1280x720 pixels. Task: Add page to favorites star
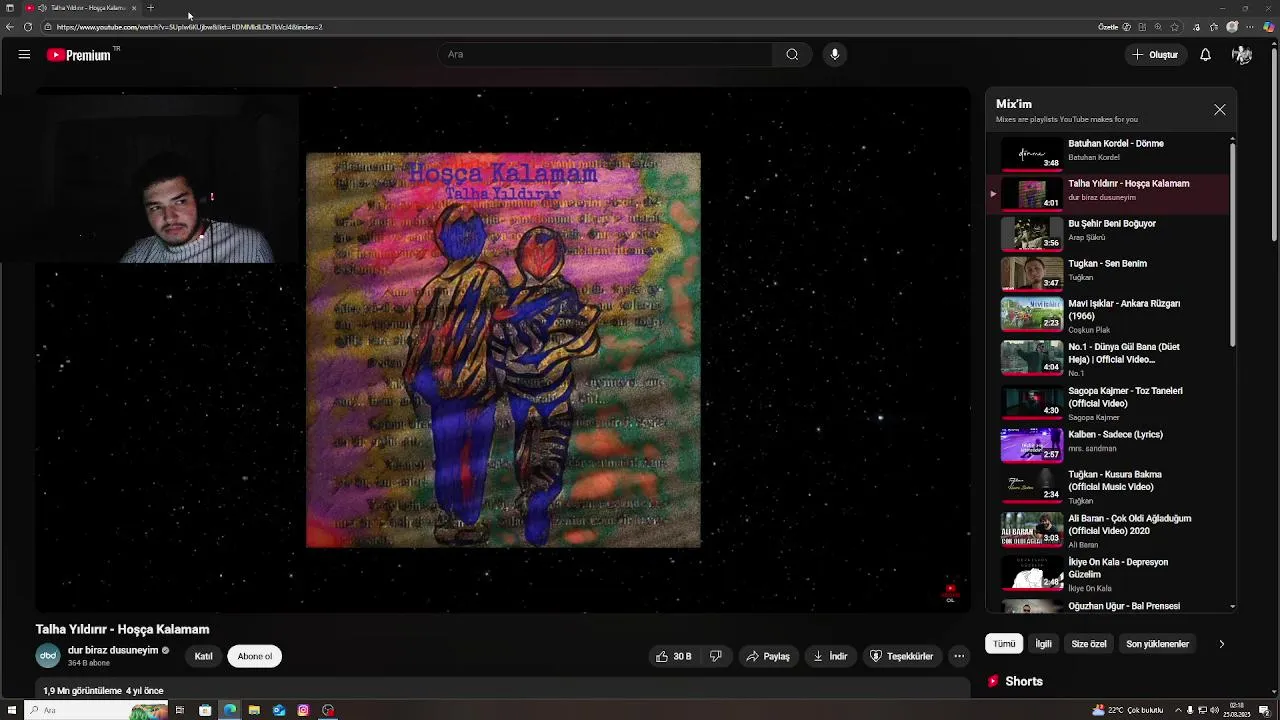(x=1175, y=27)
